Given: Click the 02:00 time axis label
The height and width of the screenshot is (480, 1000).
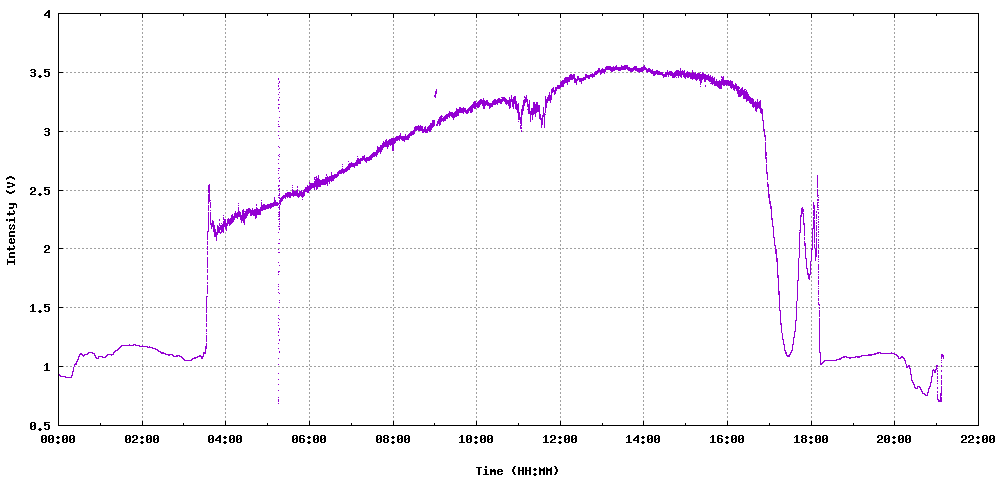Looking at the screenshot, I should pos(142,439).
